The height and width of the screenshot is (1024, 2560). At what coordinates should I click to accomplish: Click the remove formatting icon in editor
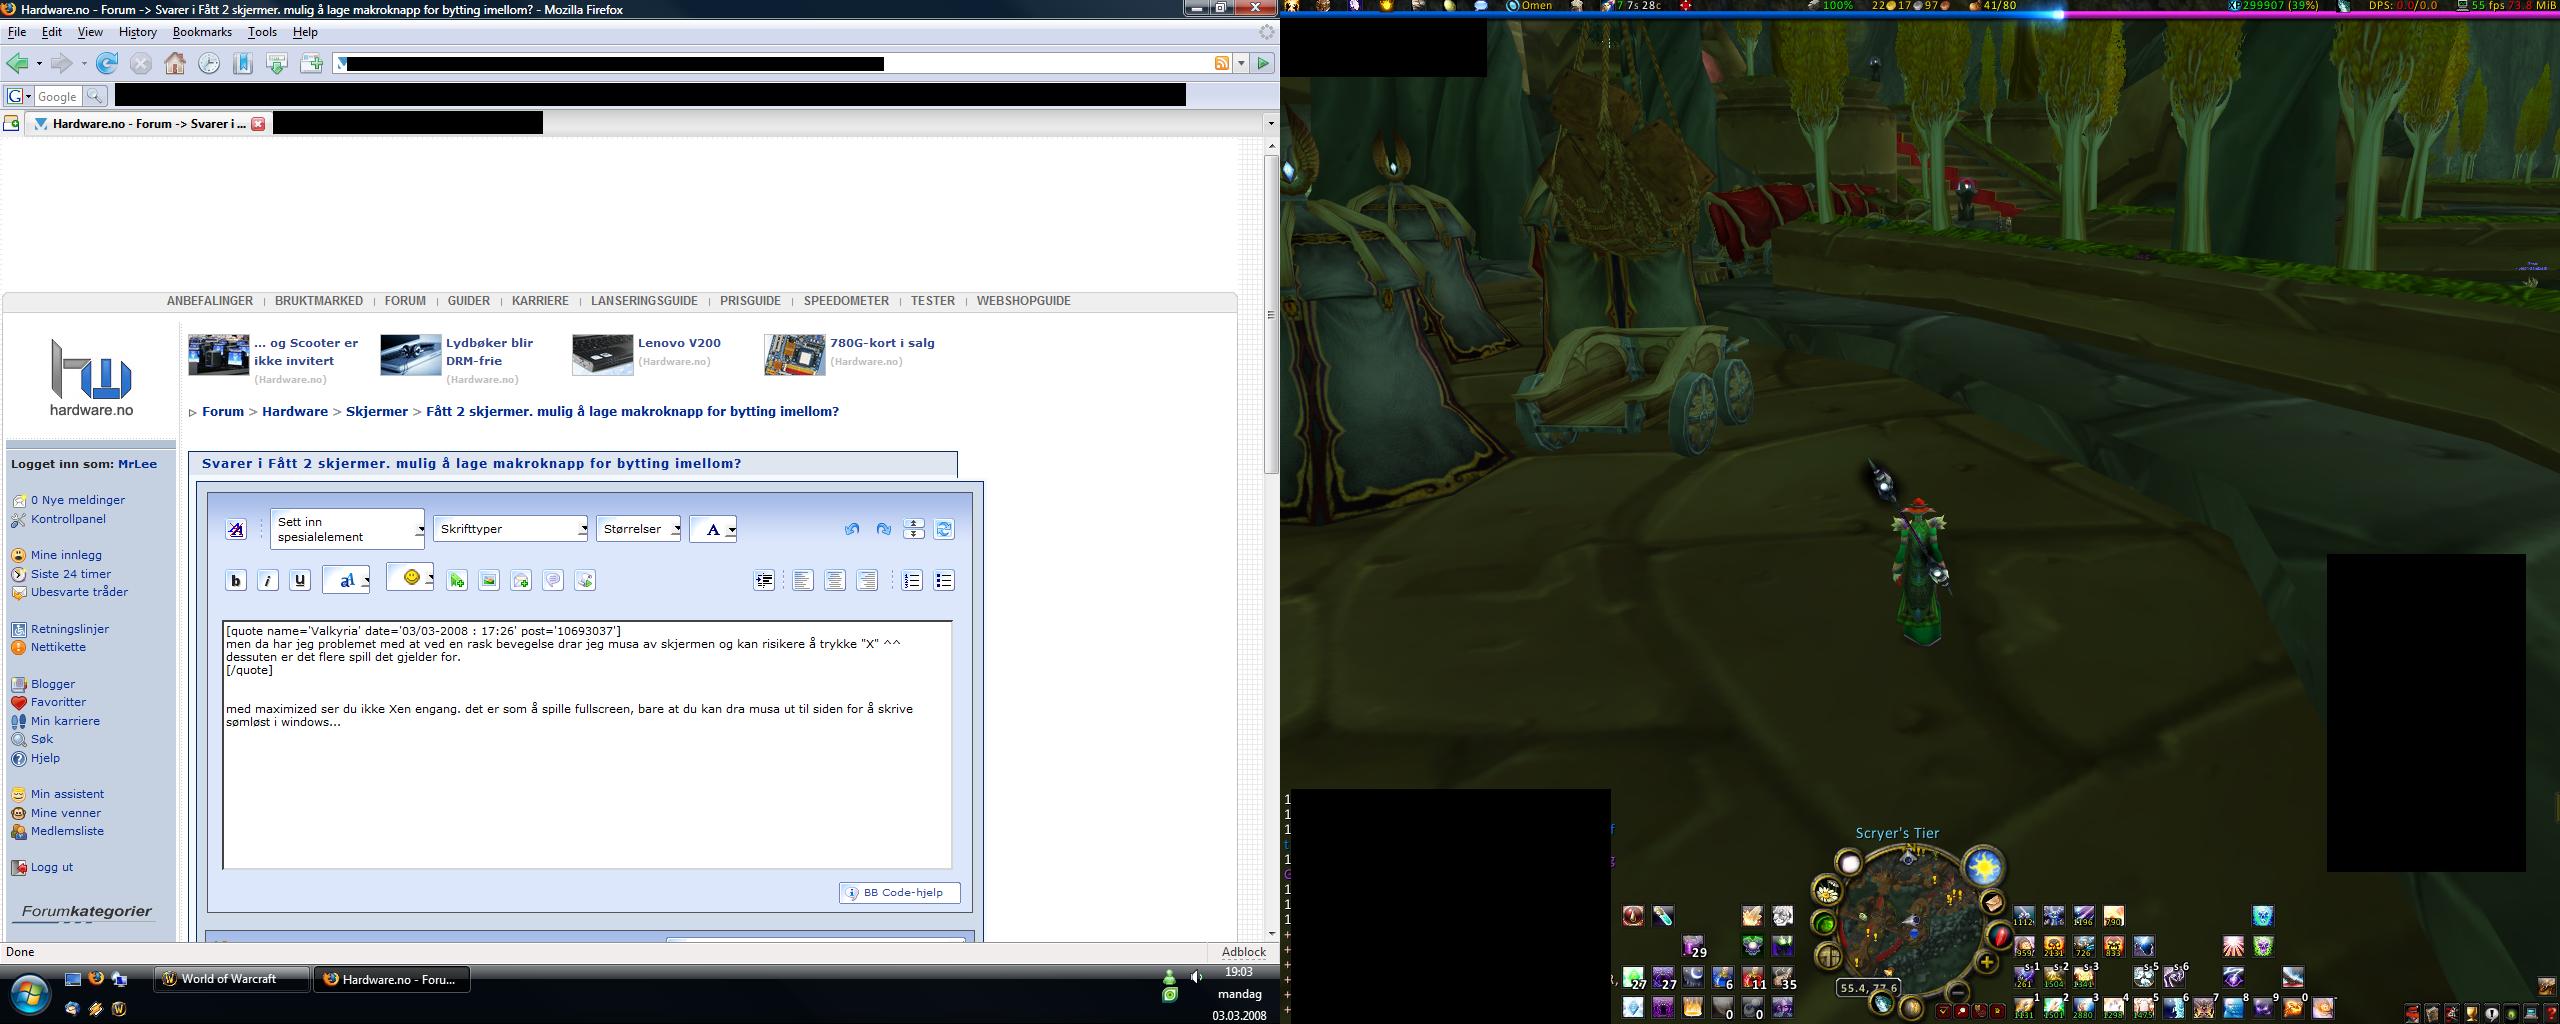pos(236,529)
